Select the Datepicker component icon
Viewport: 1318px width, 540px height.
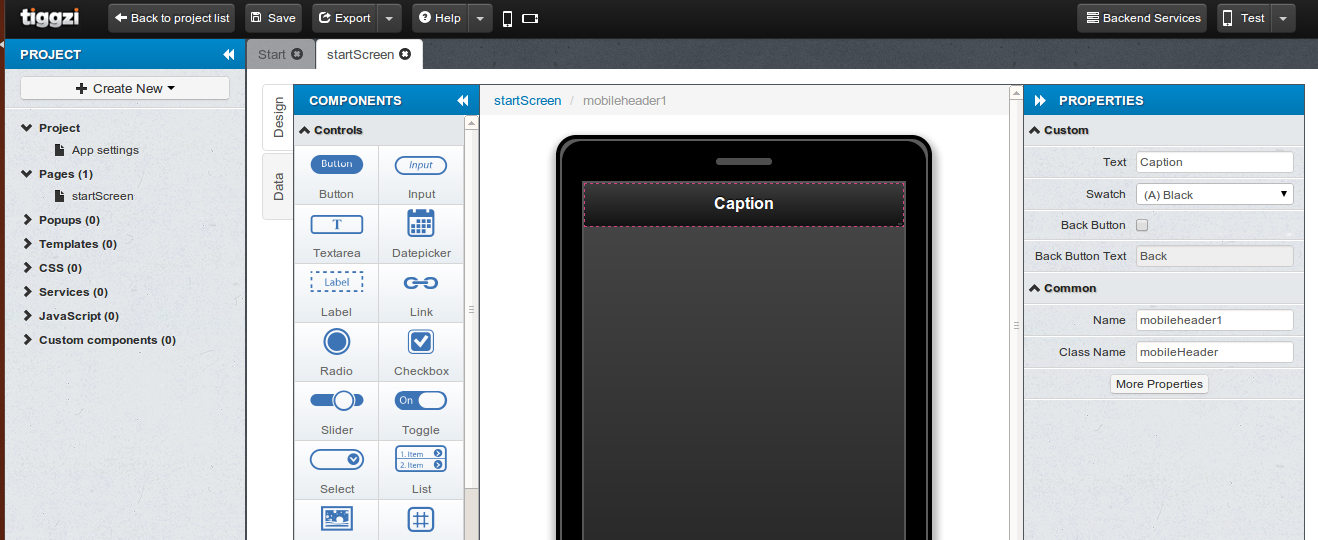421,224
